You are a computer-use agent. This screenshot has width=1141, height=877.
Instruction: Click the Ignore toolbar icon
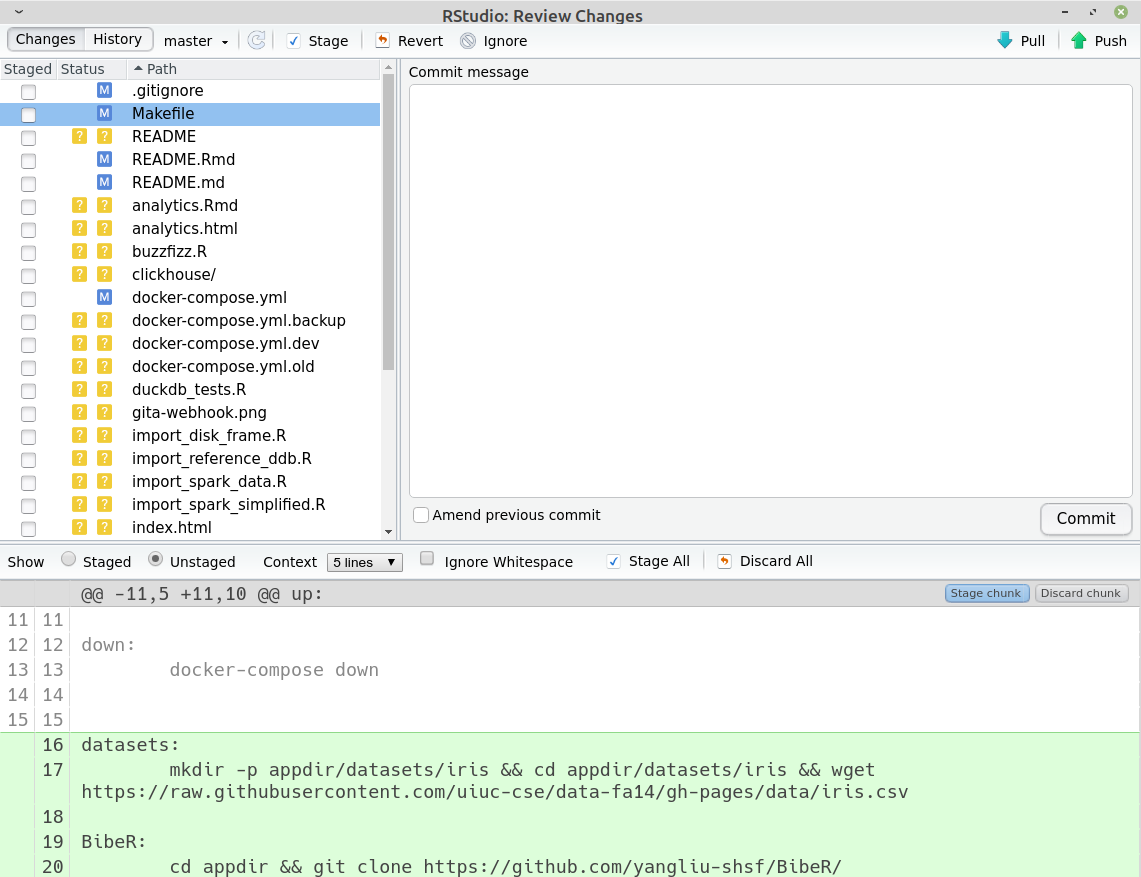(467, 41)
